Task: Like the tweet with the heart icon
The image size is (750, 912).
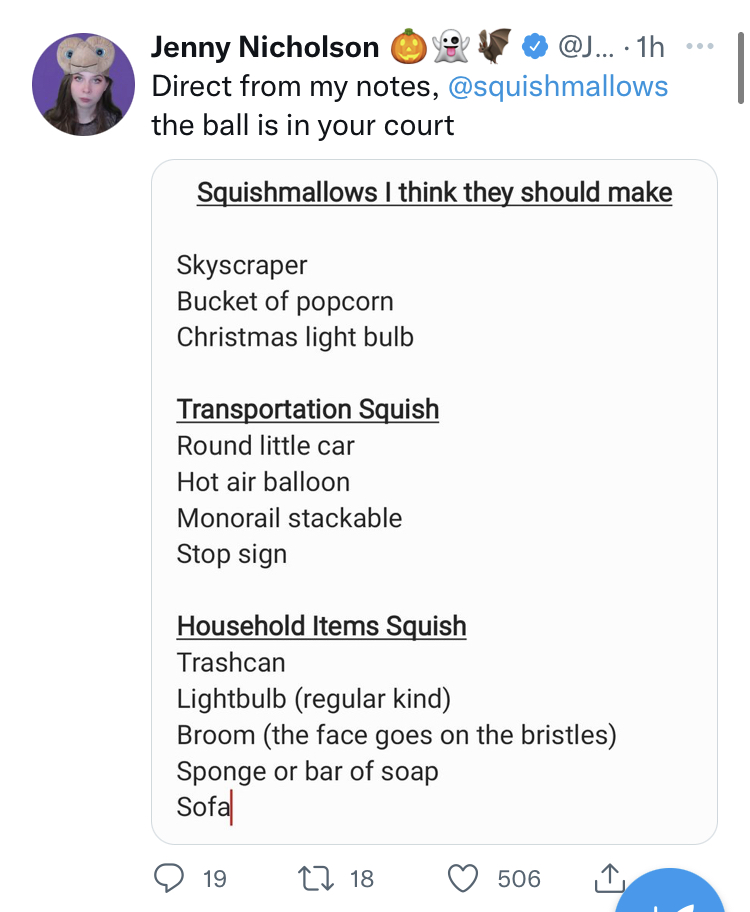Action: [463, 878]
